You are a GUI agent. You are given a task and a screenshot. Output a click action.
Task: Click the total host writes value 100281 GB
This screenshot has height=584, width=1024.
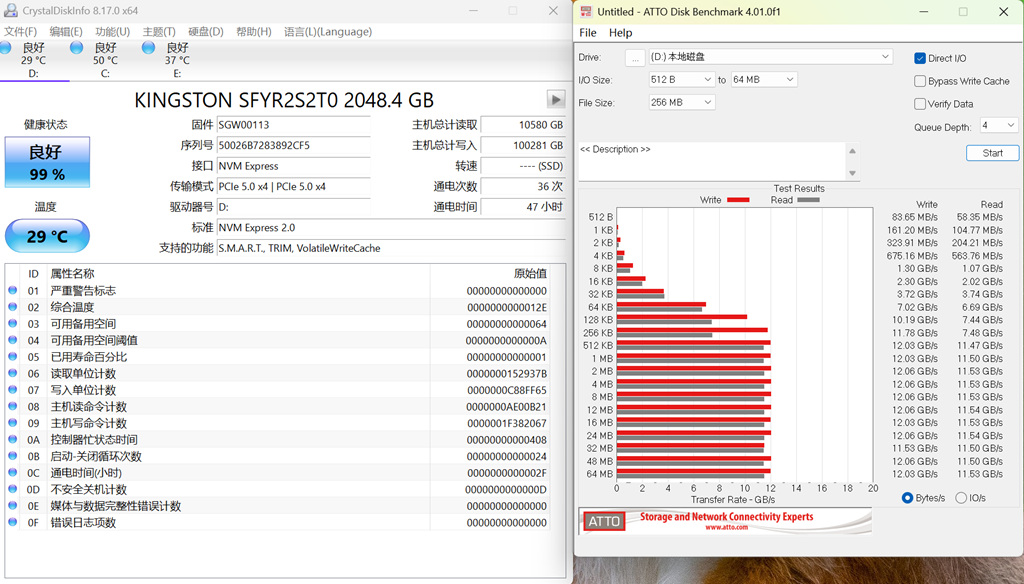[522, 145]
